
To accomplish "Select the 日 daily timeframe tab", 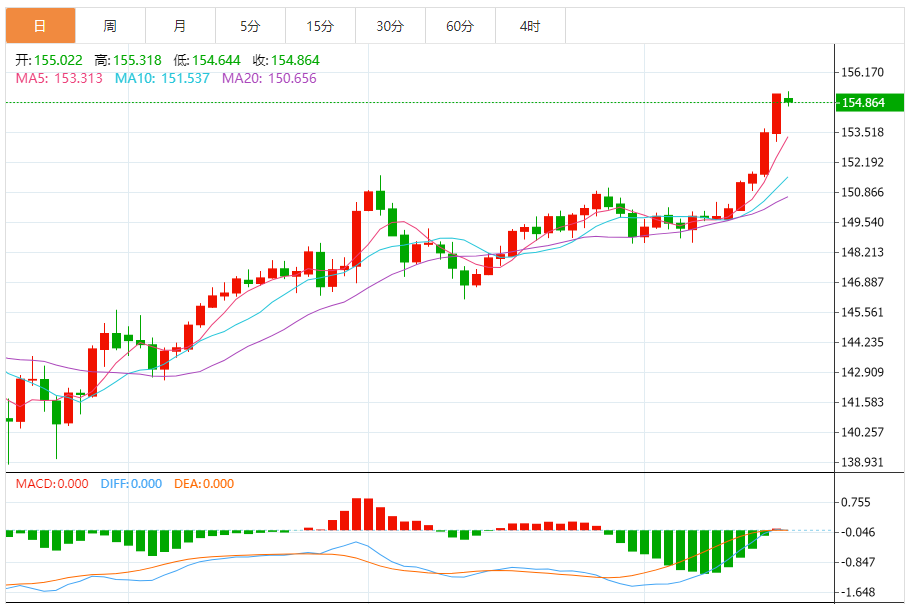I will point(40,26).
